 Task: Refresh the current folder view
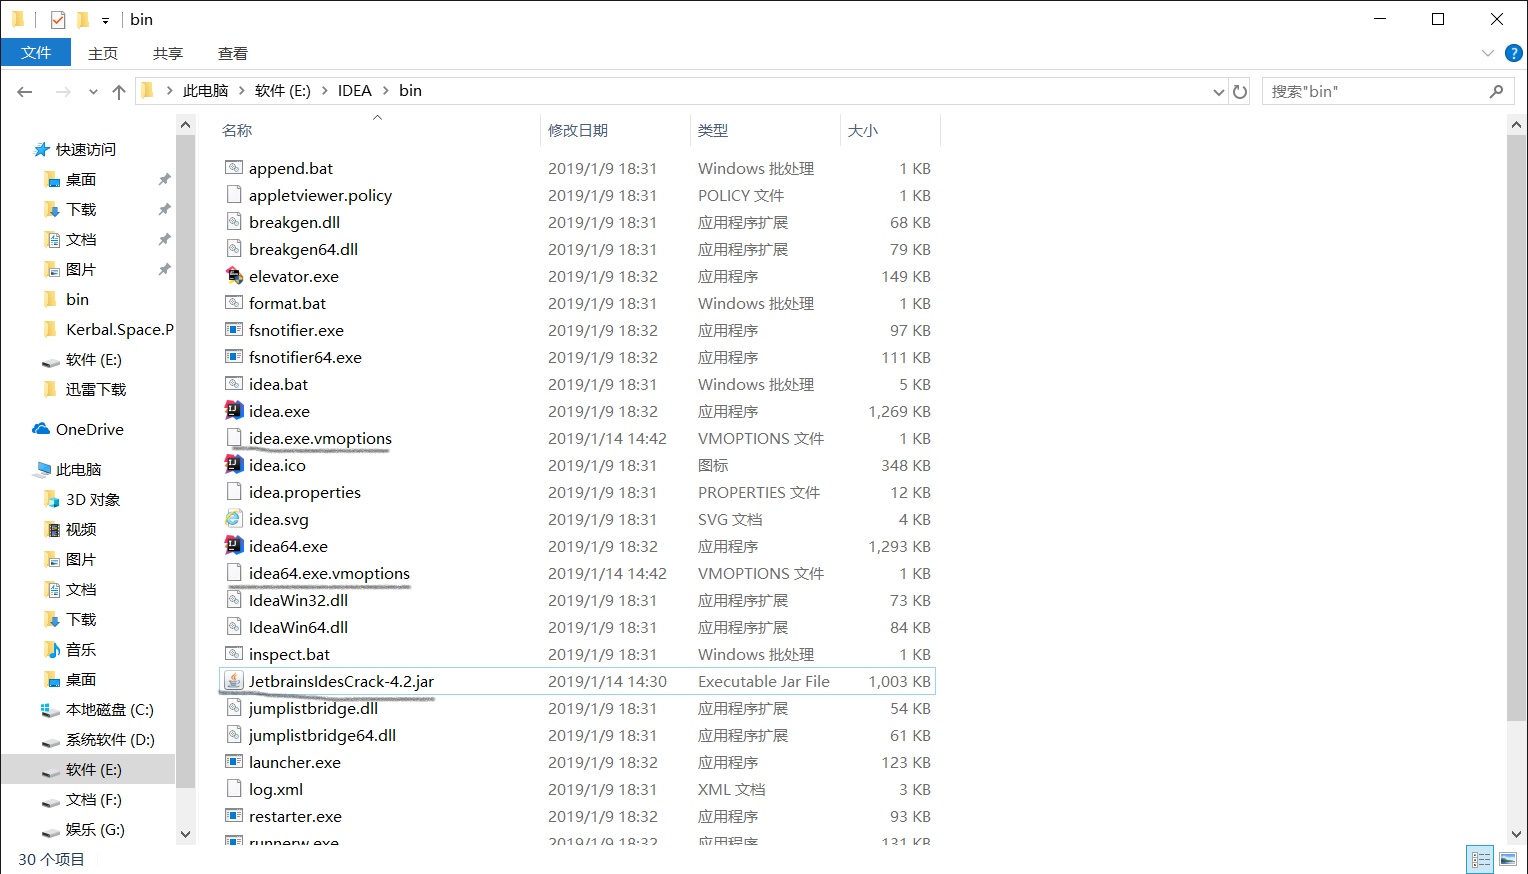(1240, 91)
